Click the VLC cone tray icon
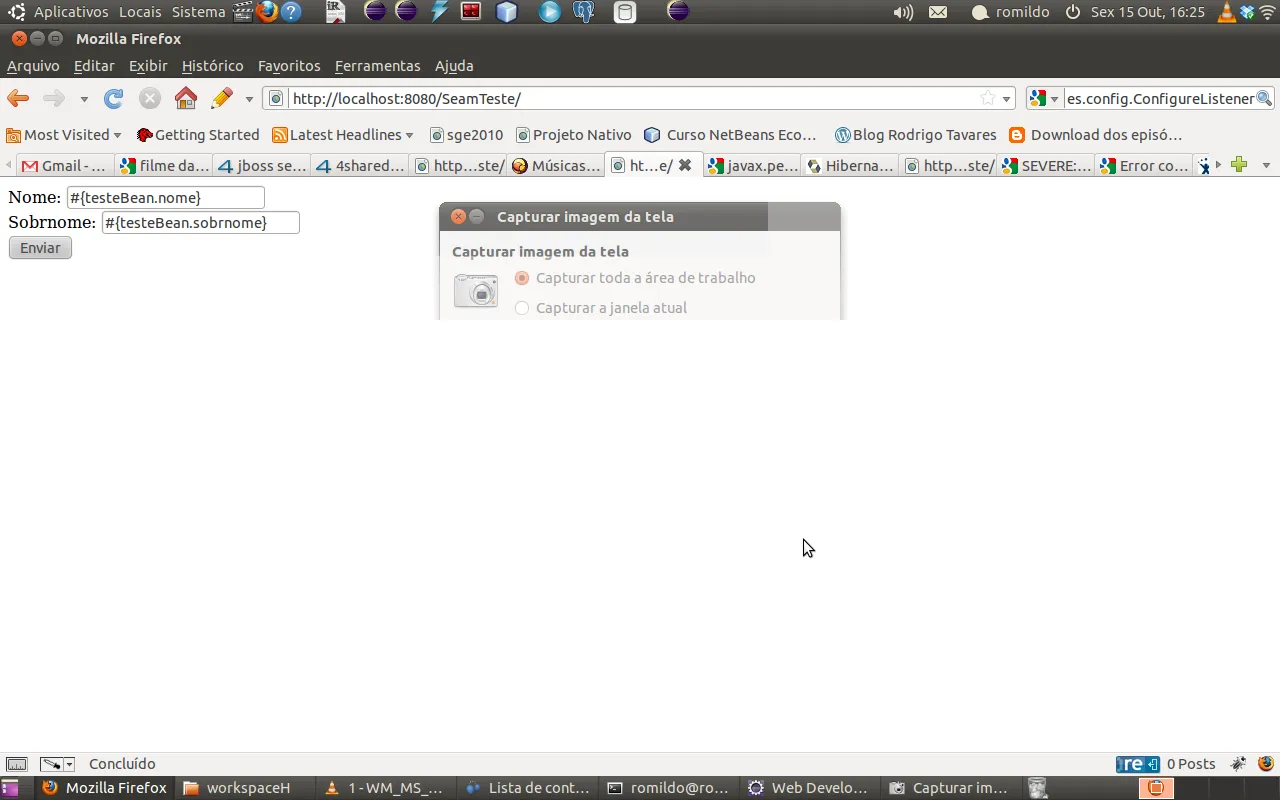The height and width of the screenshot is (800, 1280). [x=1228, y=12]
